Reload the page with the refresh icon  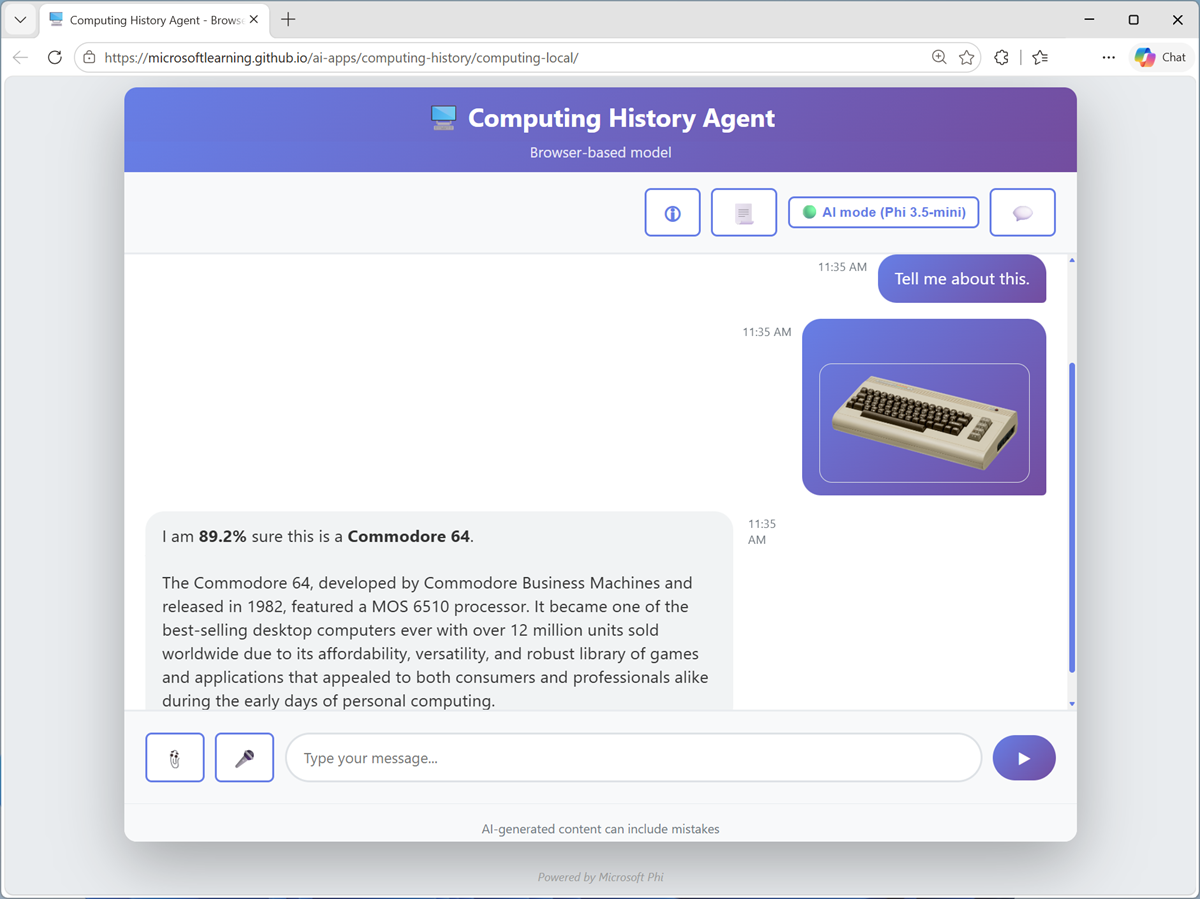tap(55, 58)
